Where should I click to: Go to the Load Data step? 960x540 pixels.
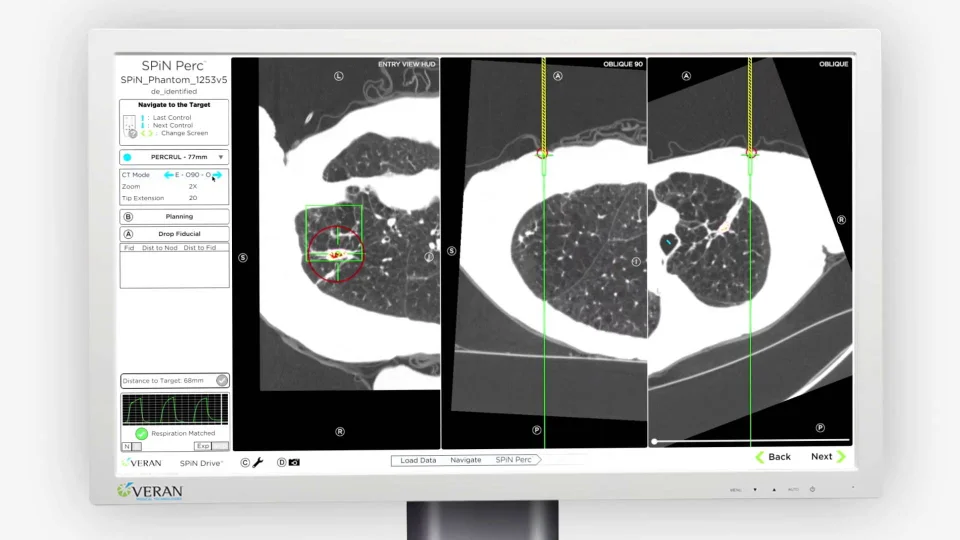pos(418,460)
